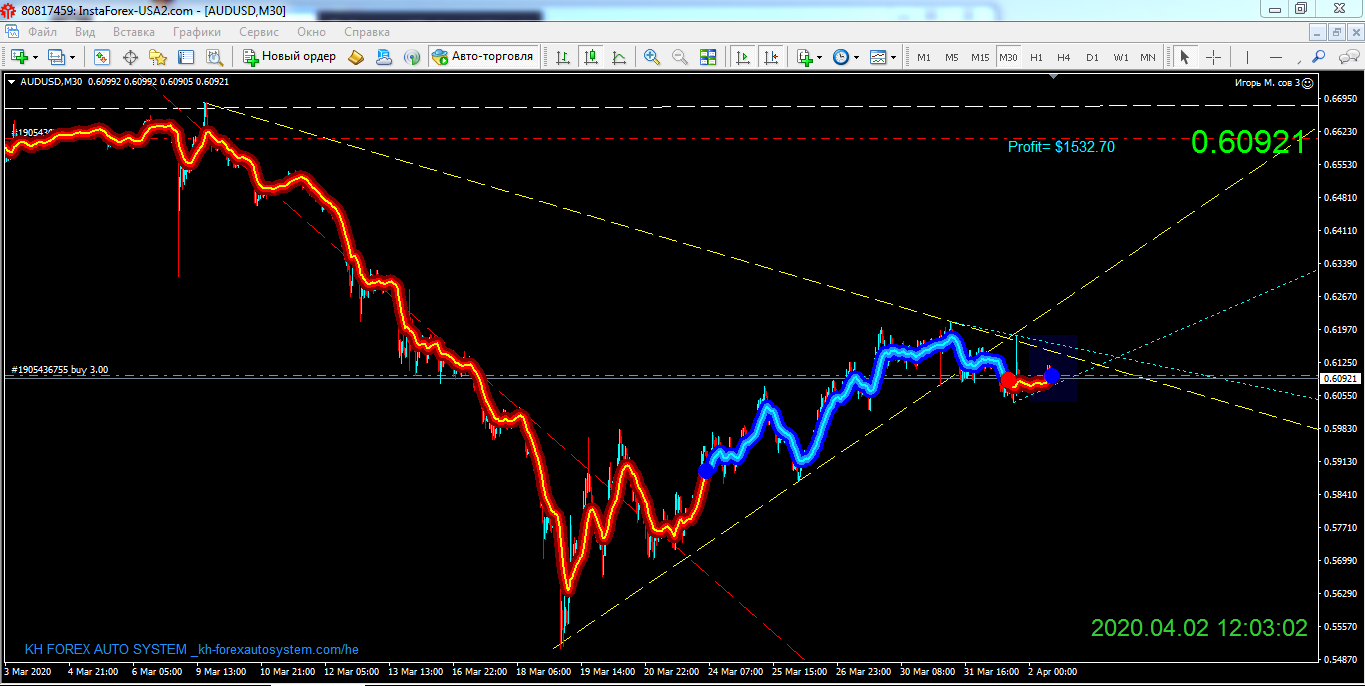This screenshot has width=1365, height=686.
Task: Open the Справка menu
Action: (x=366, y=32)
